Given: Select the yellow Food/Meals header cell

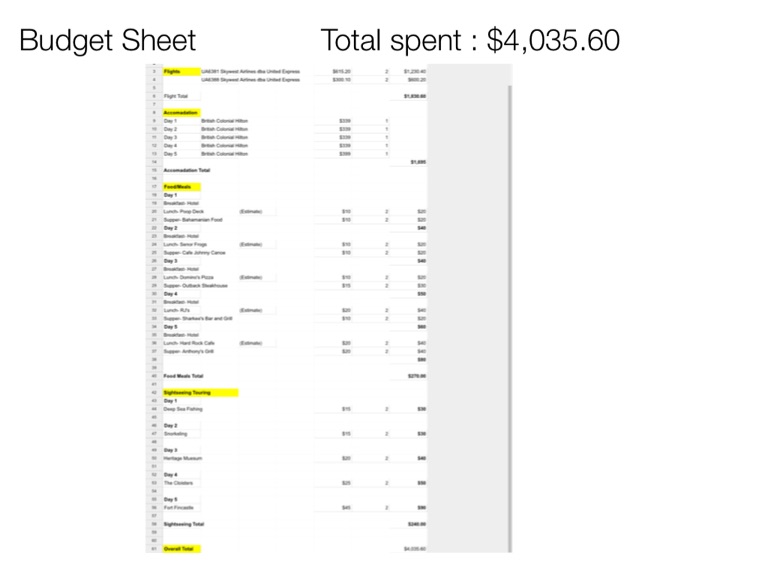Looking at the screenshot, I should click(178, 187).
